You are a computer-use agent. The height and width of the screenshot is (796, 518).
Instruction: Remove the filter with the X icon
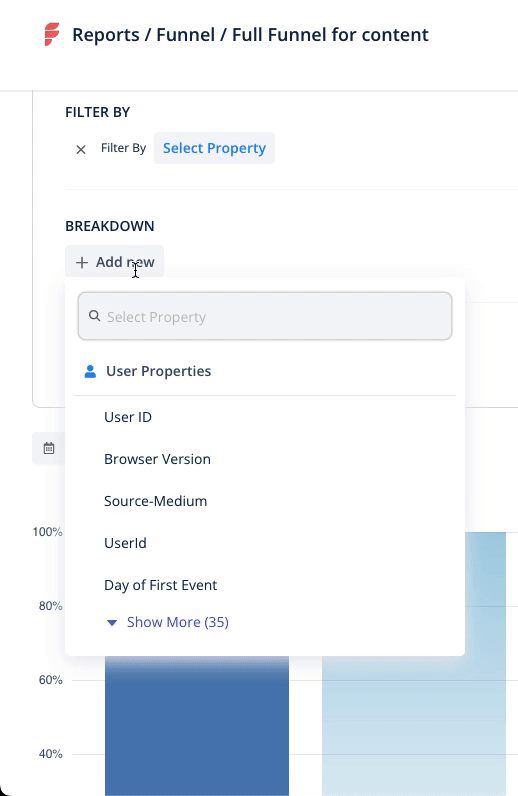coord(81,149)
